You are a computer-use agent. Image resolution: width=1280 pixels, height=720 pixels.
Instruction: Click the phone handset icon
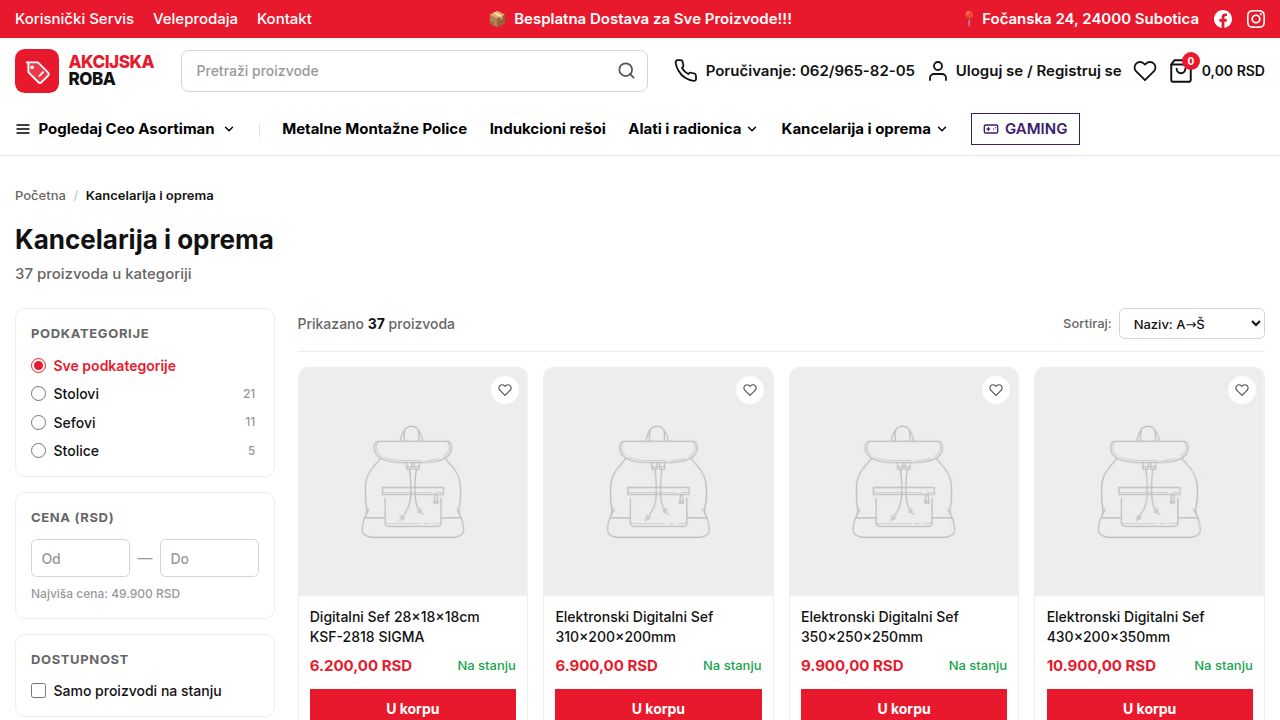point(685,71)
